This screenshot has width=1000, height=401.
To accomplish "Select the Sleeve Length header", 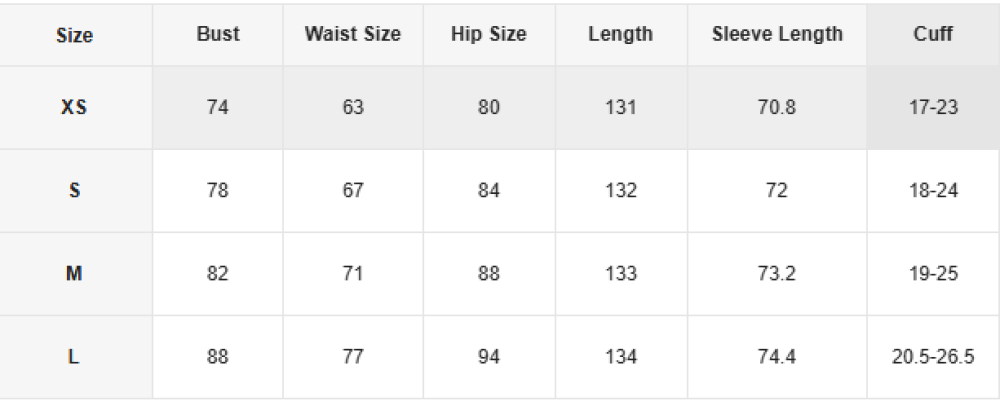I will click(x=777, y=34).
